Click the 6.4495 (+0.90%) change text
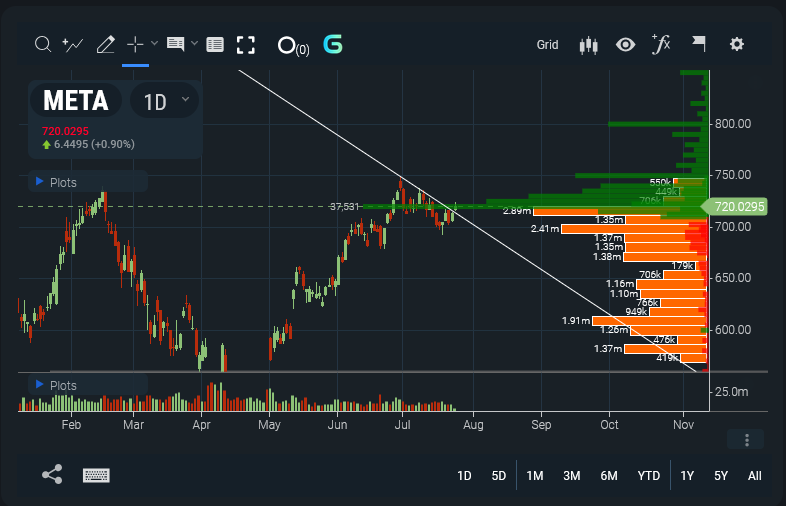 click(x=89, y=144)
